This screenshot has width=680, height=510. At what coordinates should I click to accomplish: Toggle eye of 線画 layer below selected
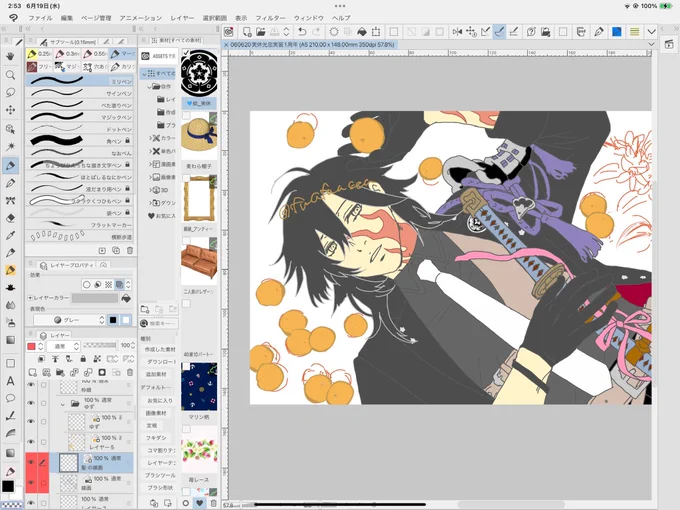[31, 483]
